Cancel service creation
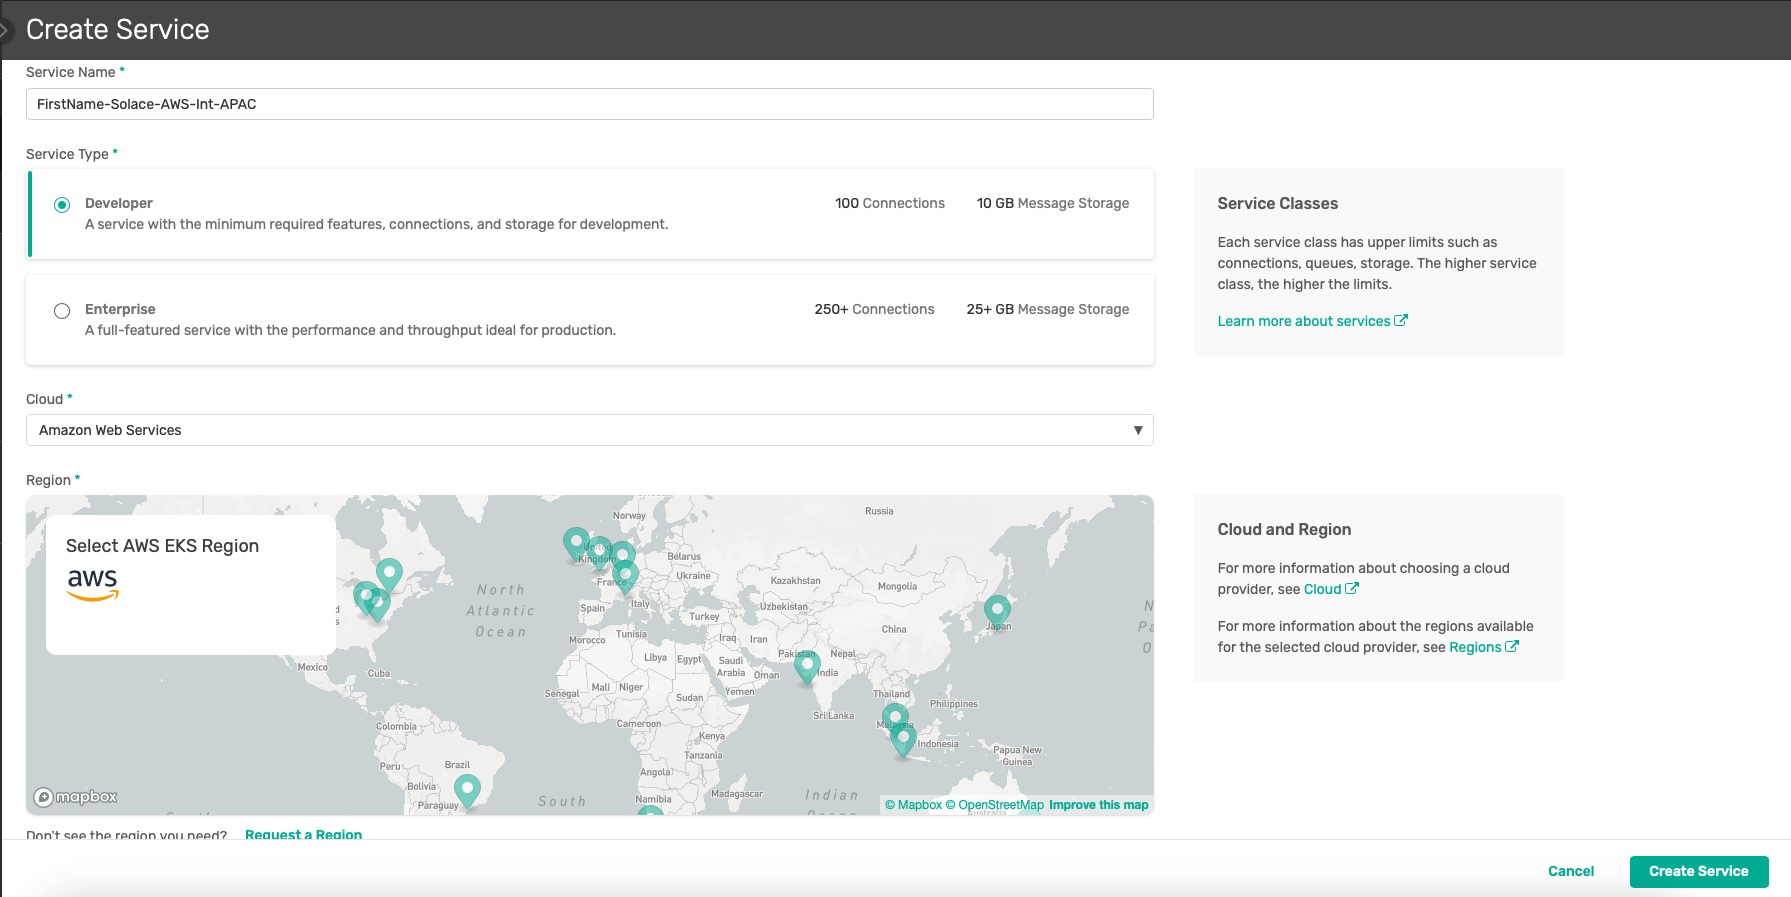1791x897 pixels. [1570, 871]
